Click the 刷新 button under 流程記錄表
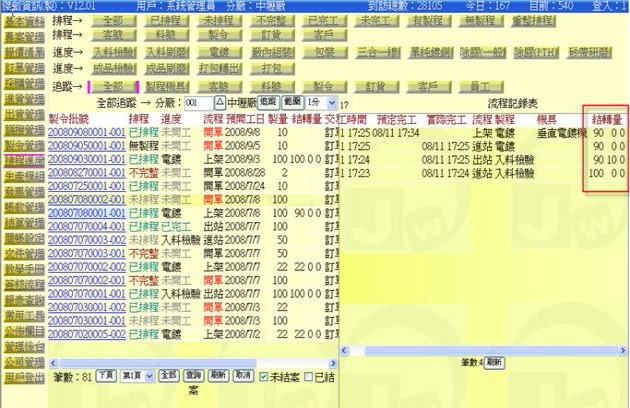630x408 pixels. point(494,361)
